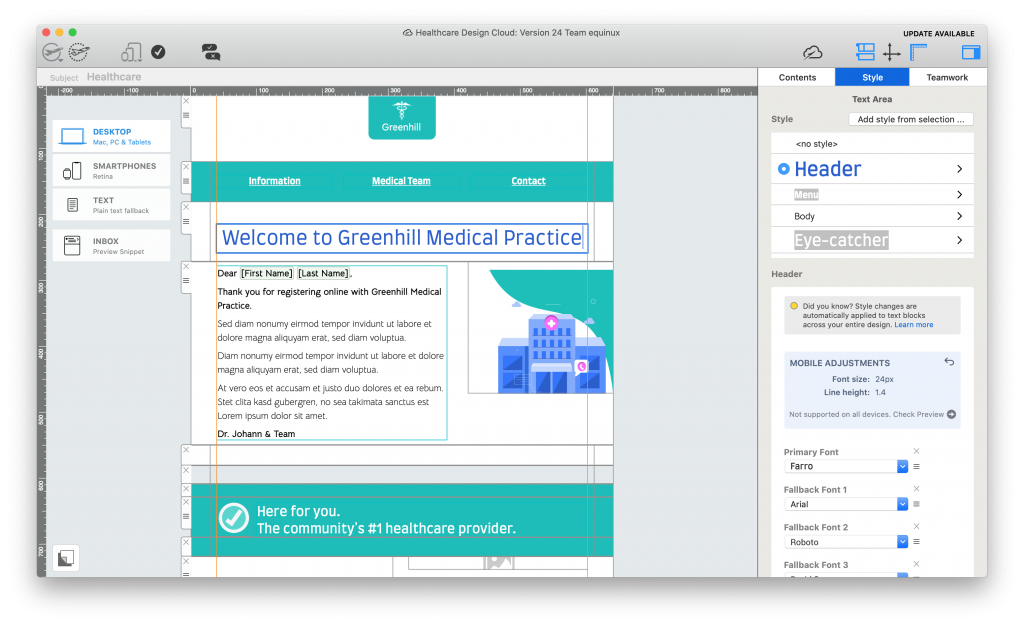Viewport: 1024px width, 626px height.
Task: Click the Contact menu link
Action: (x=528, y=181)
